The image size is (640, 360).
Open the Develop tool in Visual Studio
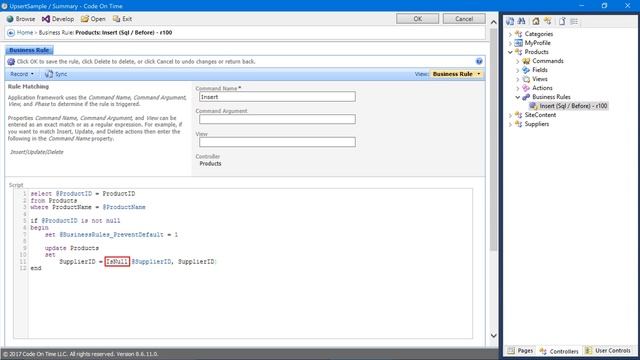pyautogui.click(x=58, y=19)
